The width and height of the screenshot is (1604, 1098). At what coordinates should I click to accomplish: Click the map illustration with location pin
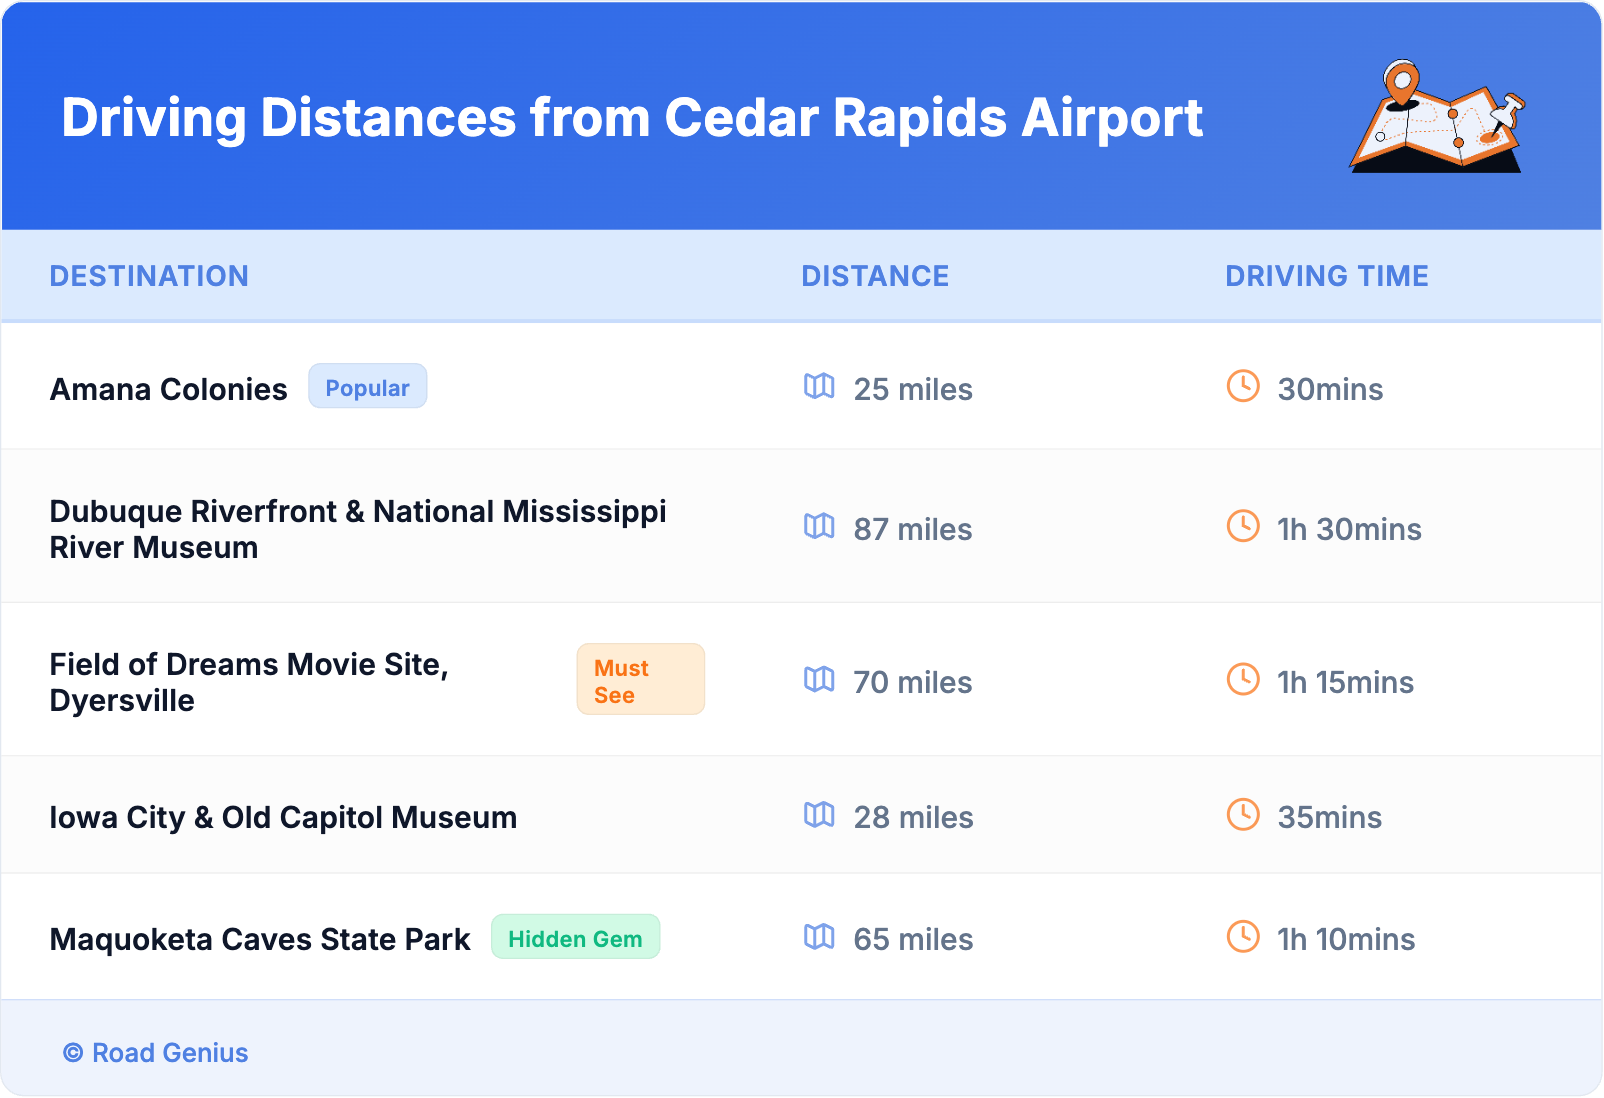(x=1437, y=117)
